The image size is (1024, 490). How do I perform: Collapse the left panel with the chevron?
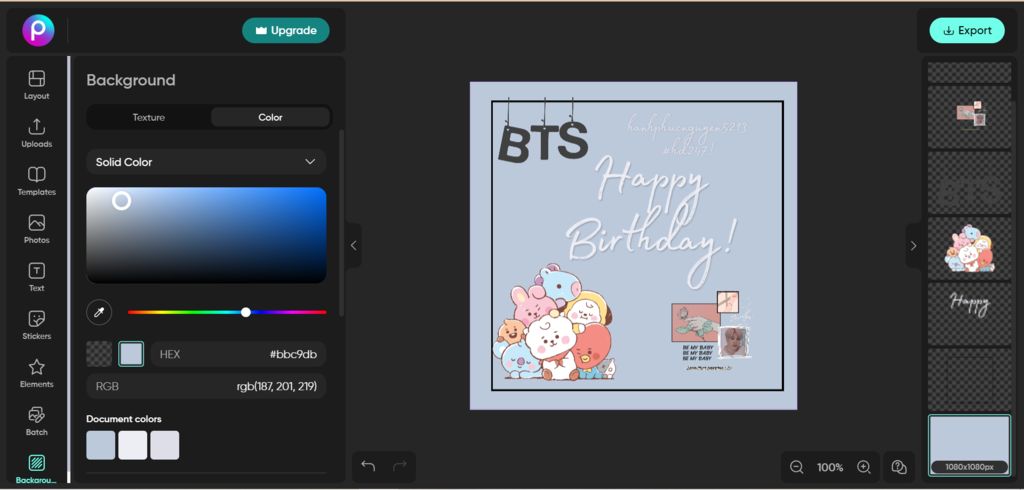pyautogui.click(x=353, y=246)
